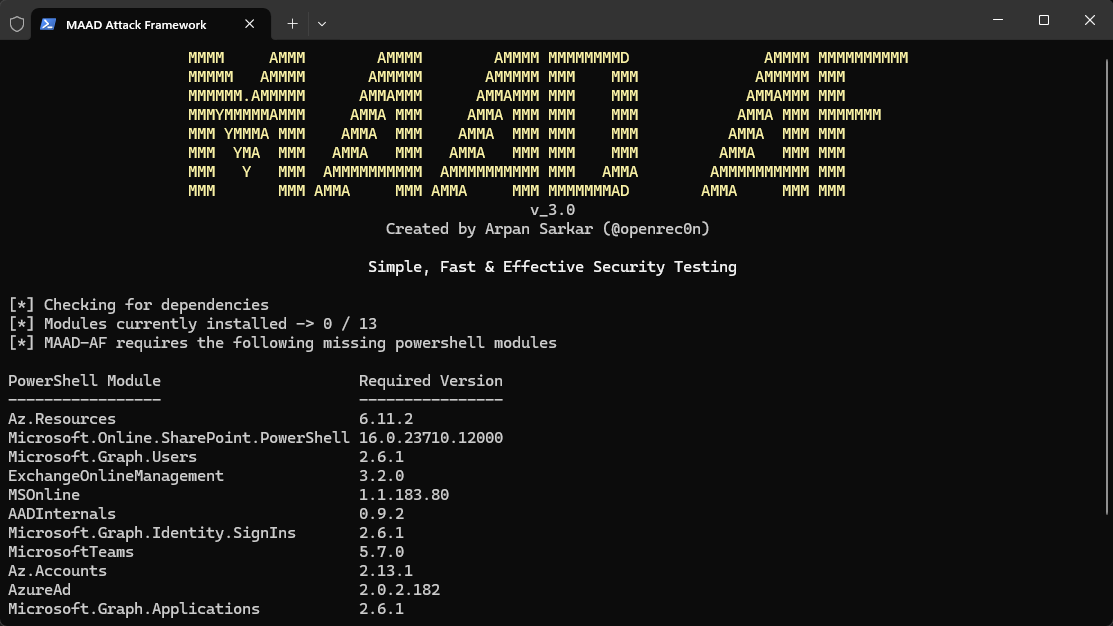The height and width of the screenshot is (626, 1113).
Task: Click version 2.6.1 for Microsoft.Graph.Users
Action: [381, 457]
